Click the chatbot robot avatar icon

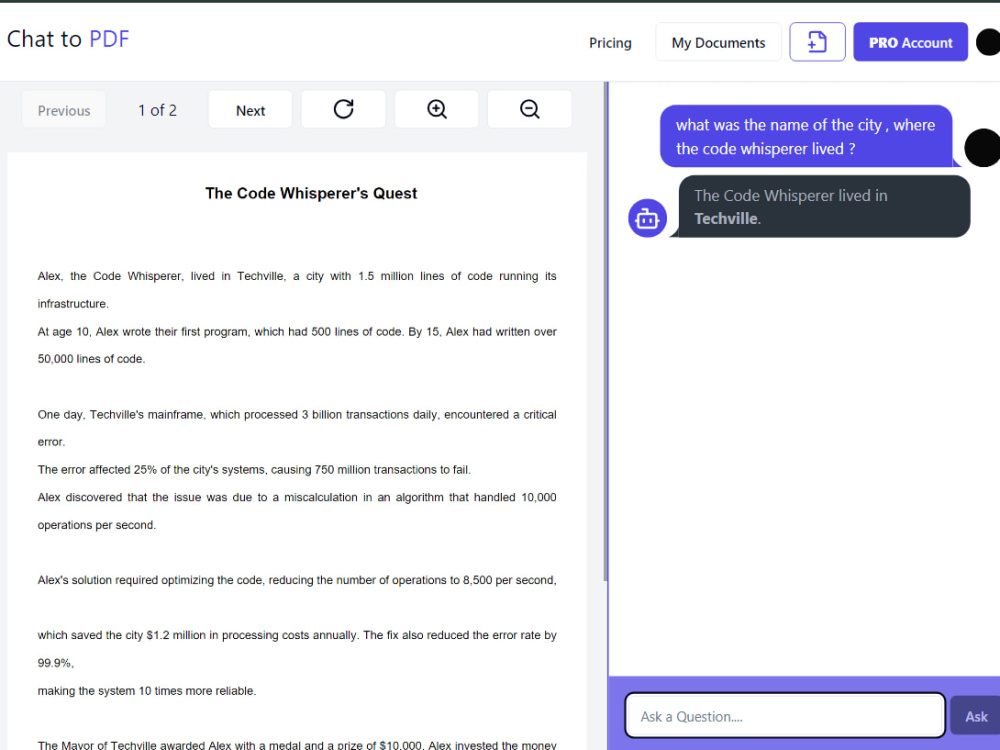tap(647, 218)
